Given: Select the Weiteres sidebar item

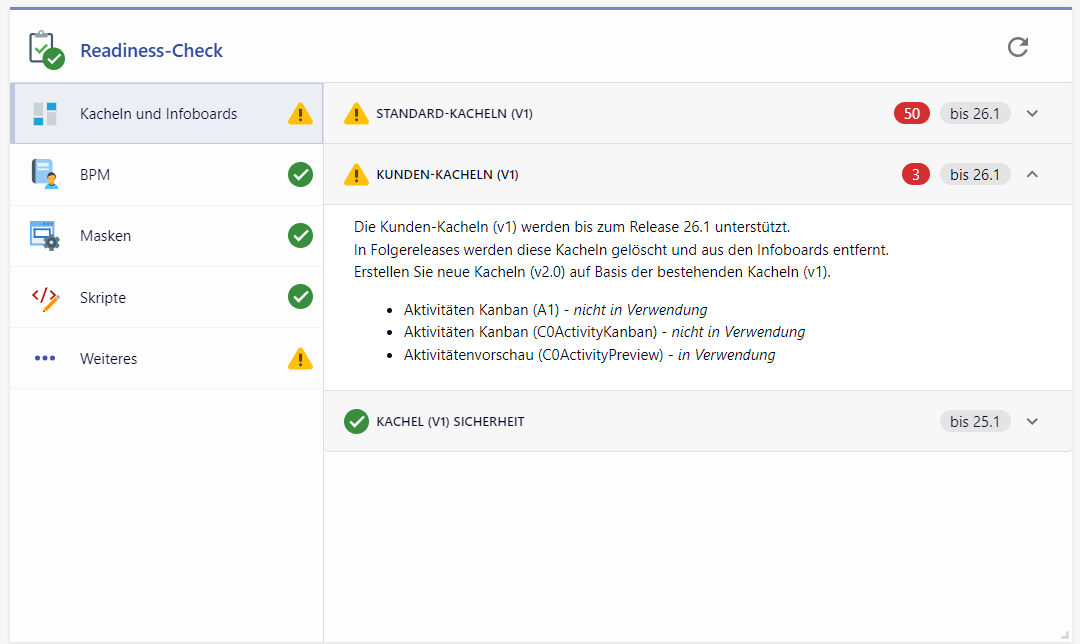Looking at the screenshot, I should [x=108, y=358].
